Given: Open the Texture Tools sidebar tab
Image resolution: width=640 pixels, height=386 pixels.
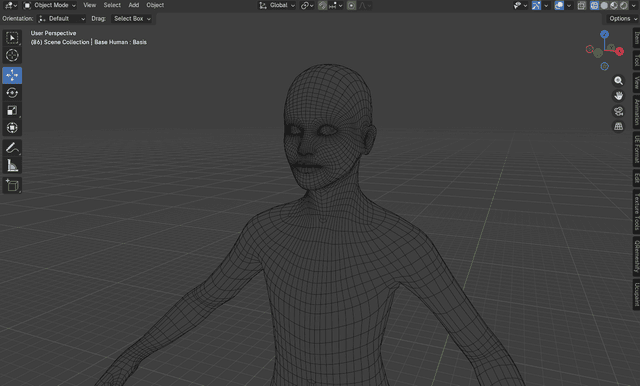Looking at the screenshot, I should (x=636, y=212).
